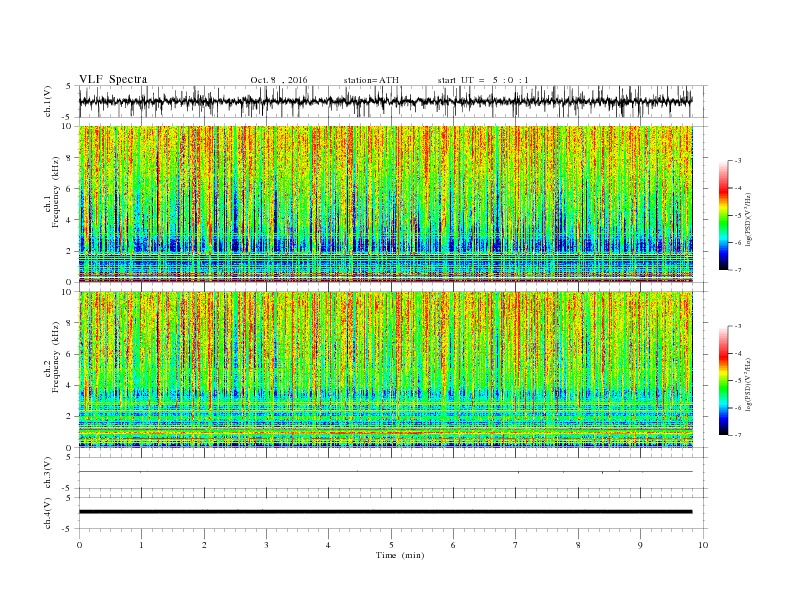Click the ch.1 colorbar '-4' tick label

[x=737, y=188]
